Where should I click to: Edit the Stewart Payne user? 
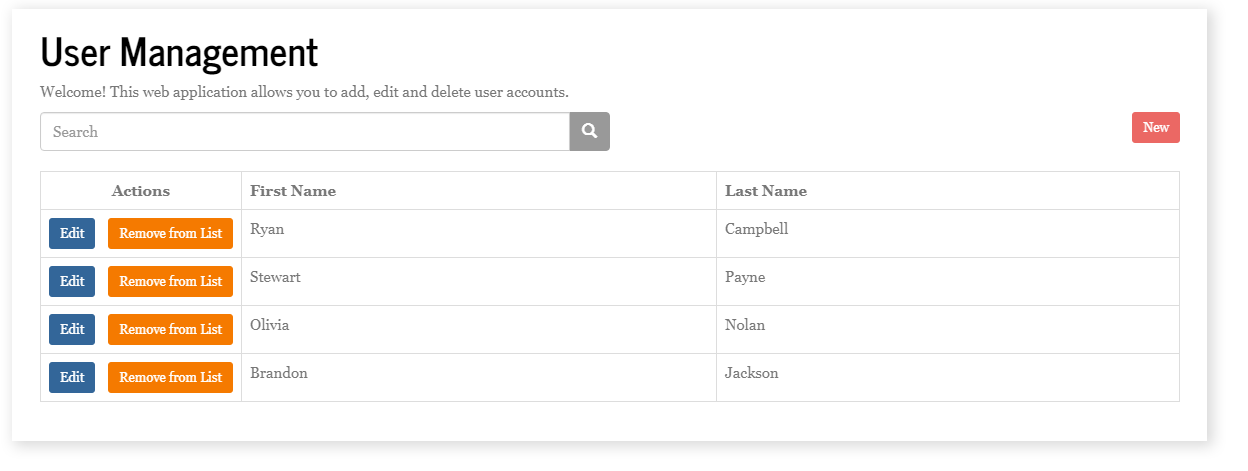click(x=72, y=281)
